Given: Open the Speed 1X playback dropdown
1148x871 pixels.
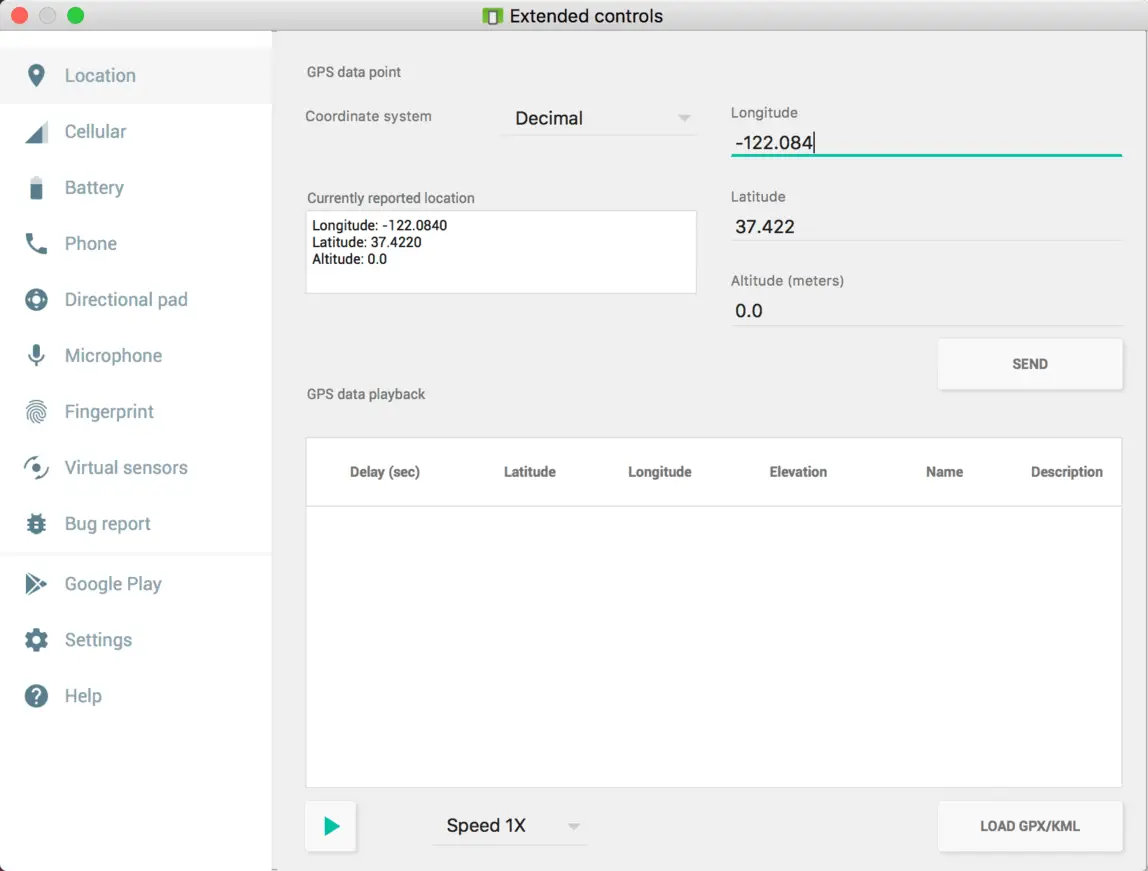Looking at the screenshot, I should pyautogui.click(x=510, y=825).
